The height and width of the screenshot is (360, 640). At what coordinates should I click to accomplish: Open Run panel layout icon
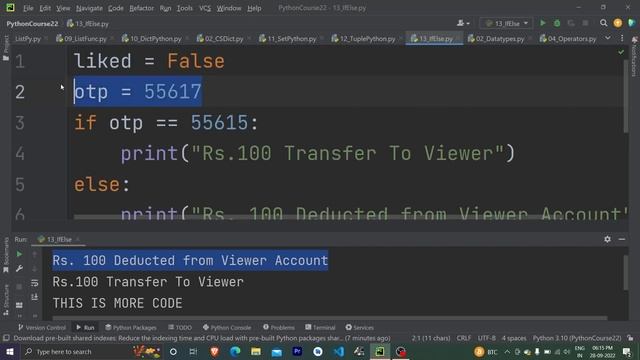click(19, 304)
